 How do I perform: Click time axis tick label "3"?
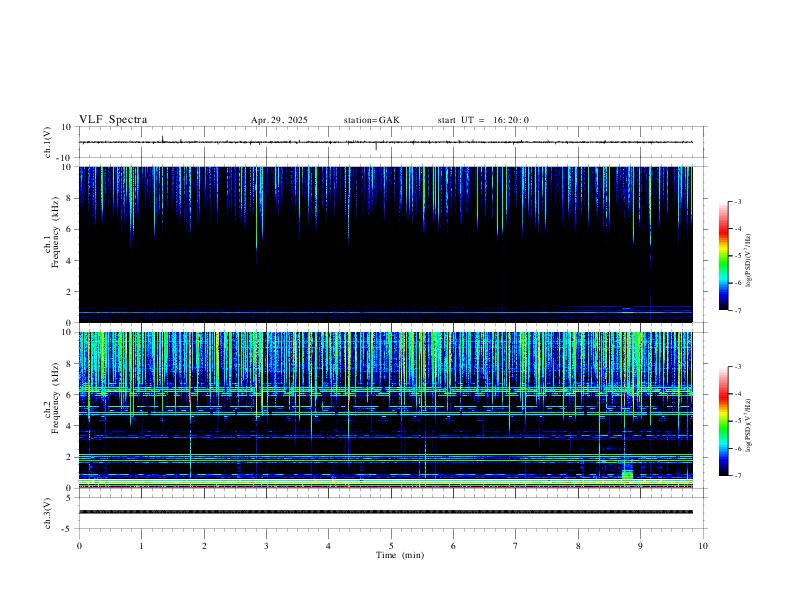(x=266, y=546)
